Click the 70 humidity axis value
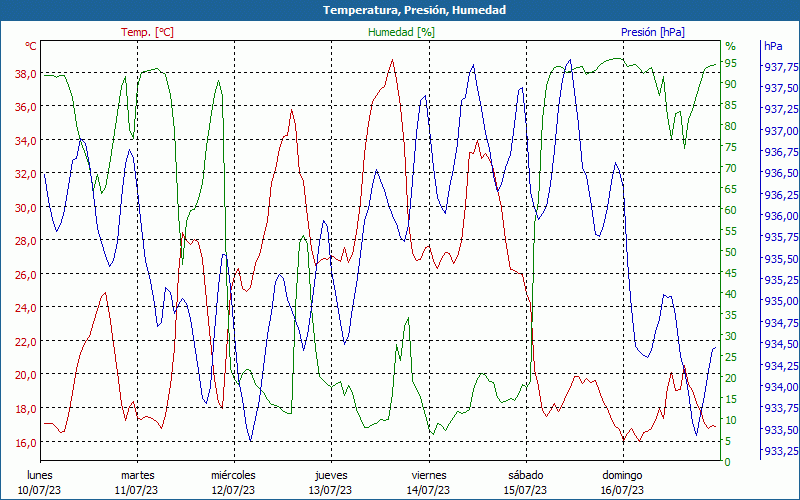Viewport: 800px width, 500px height. tap(731, 168)
